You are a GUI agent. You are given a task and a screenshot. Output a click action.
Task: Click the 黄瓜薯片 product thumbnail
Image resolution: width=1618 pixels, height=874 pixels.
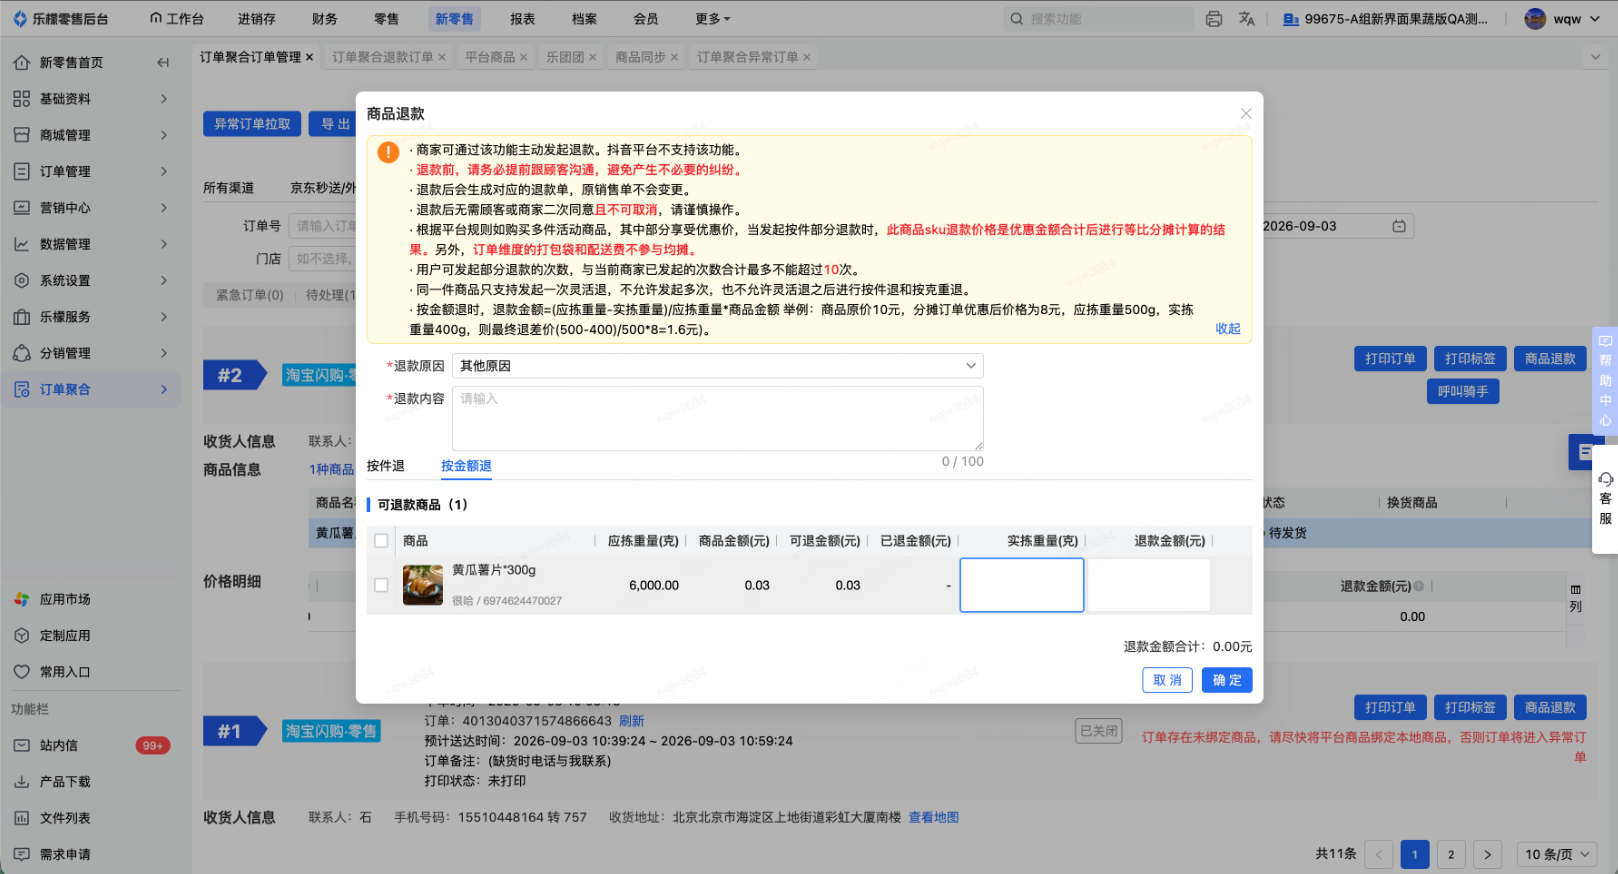[423, 585]
